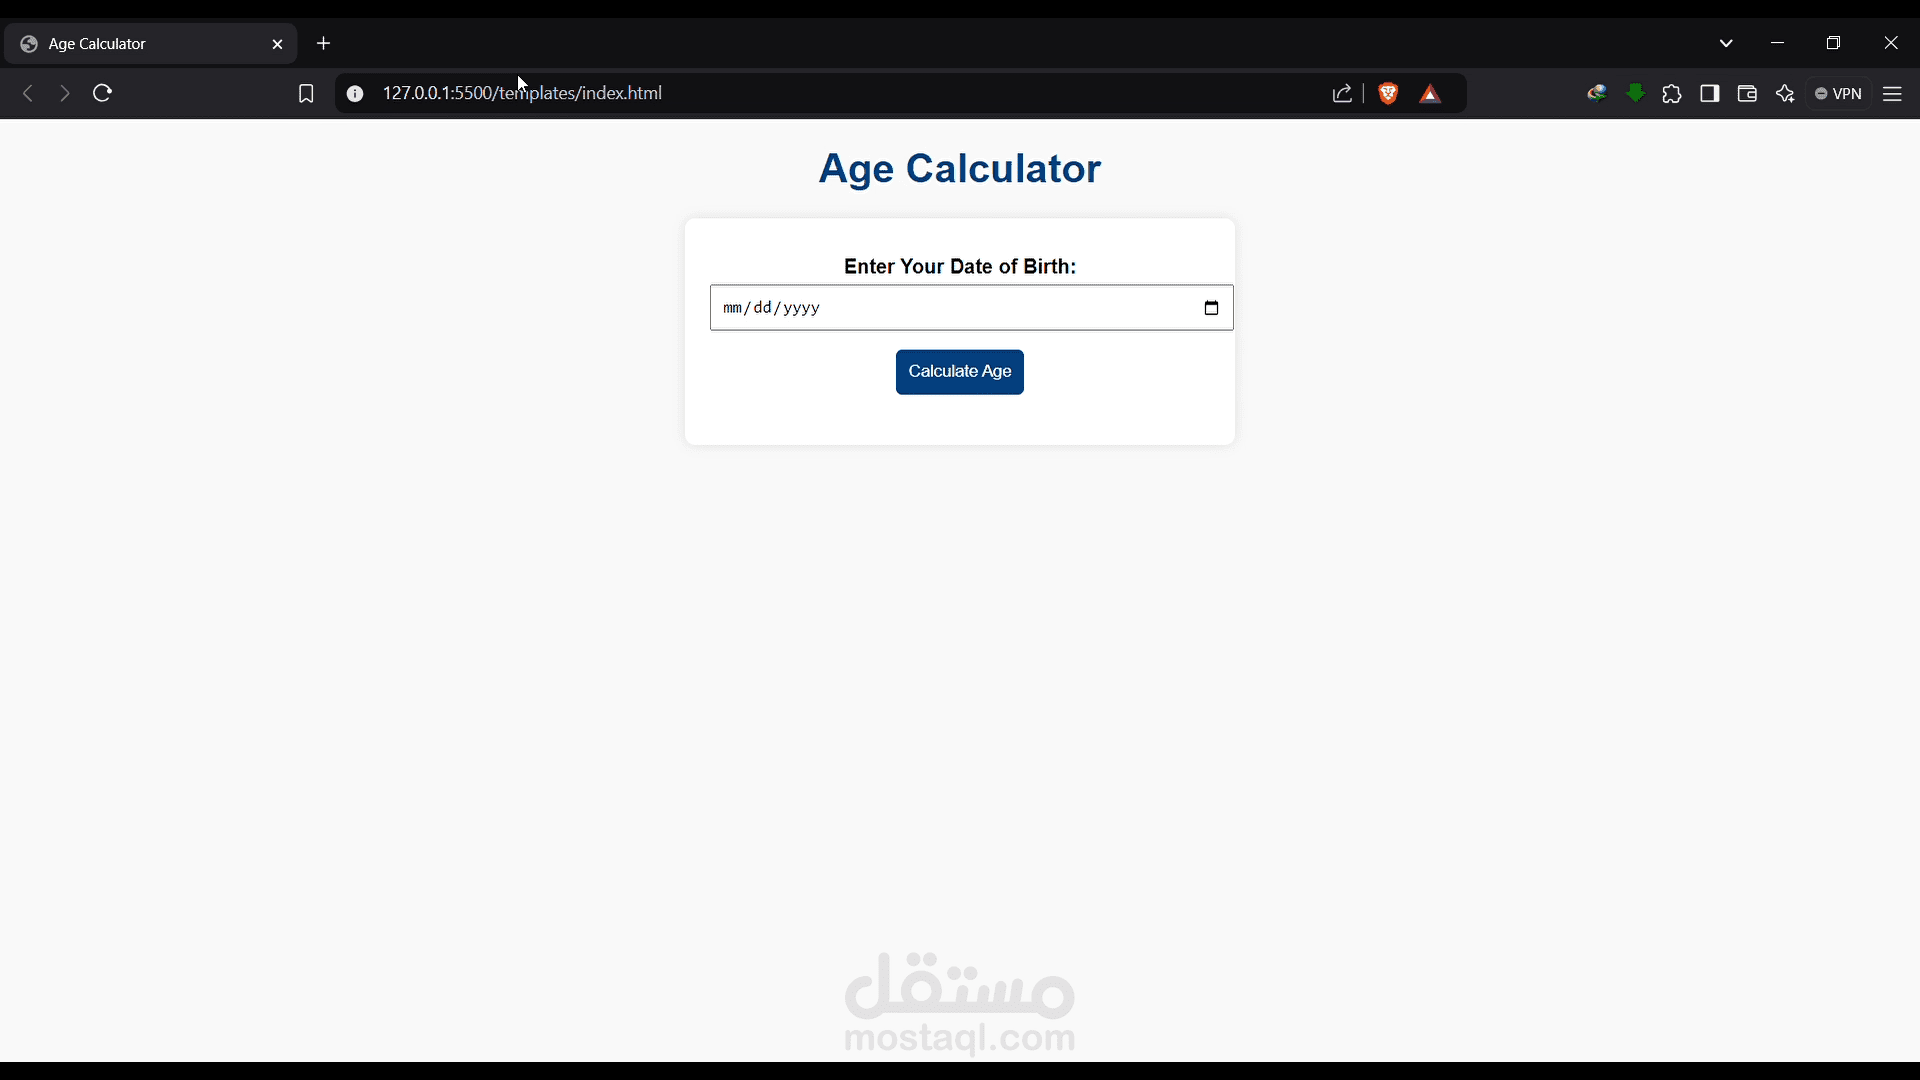Close the Age Calculator tab
The width and height of the screenshot is (1920, 1080).
pyautogui.click(x=278, y=44)
